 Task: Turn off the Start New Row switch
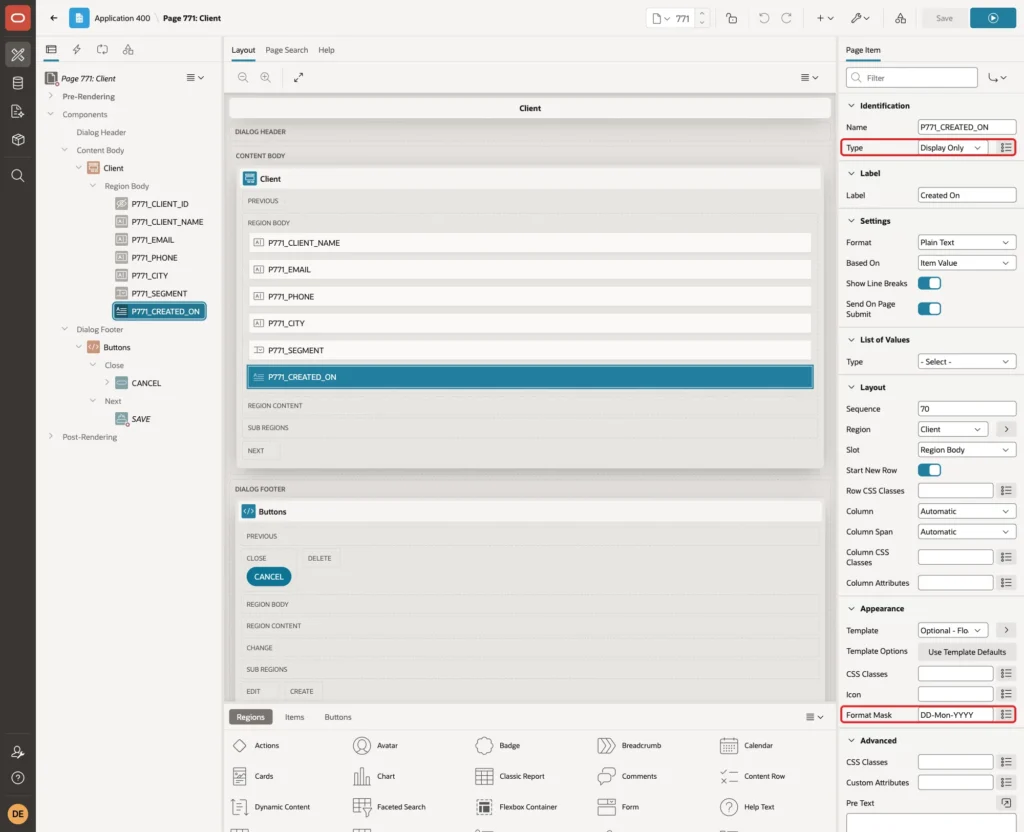929,470
